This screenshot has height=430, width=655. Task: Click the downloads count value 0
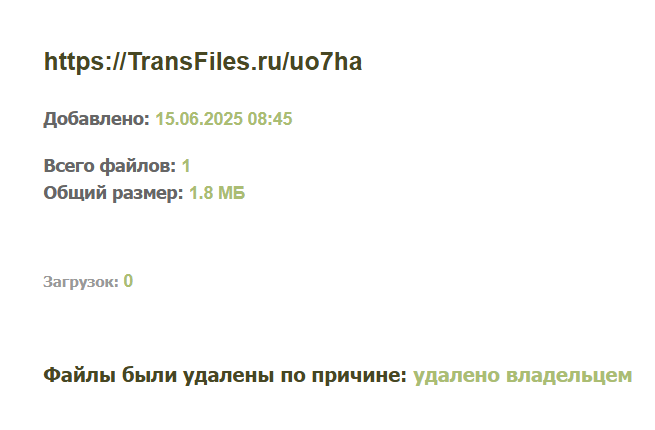(128, 282)
